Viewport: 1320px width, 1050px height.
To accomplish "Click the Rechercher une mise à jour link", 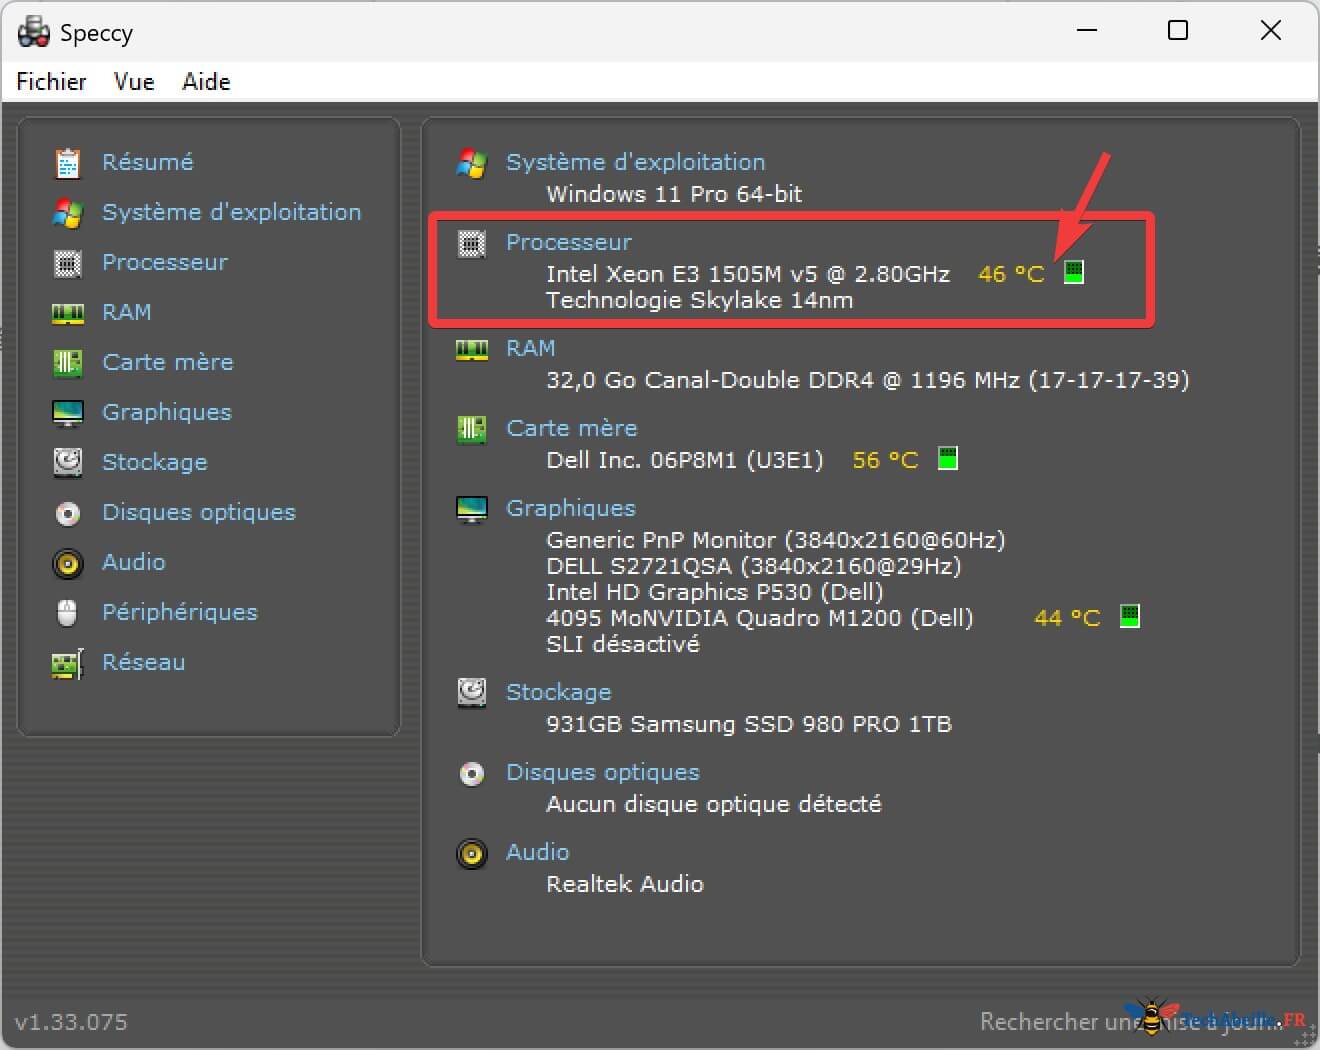I will point(1131,1022).
